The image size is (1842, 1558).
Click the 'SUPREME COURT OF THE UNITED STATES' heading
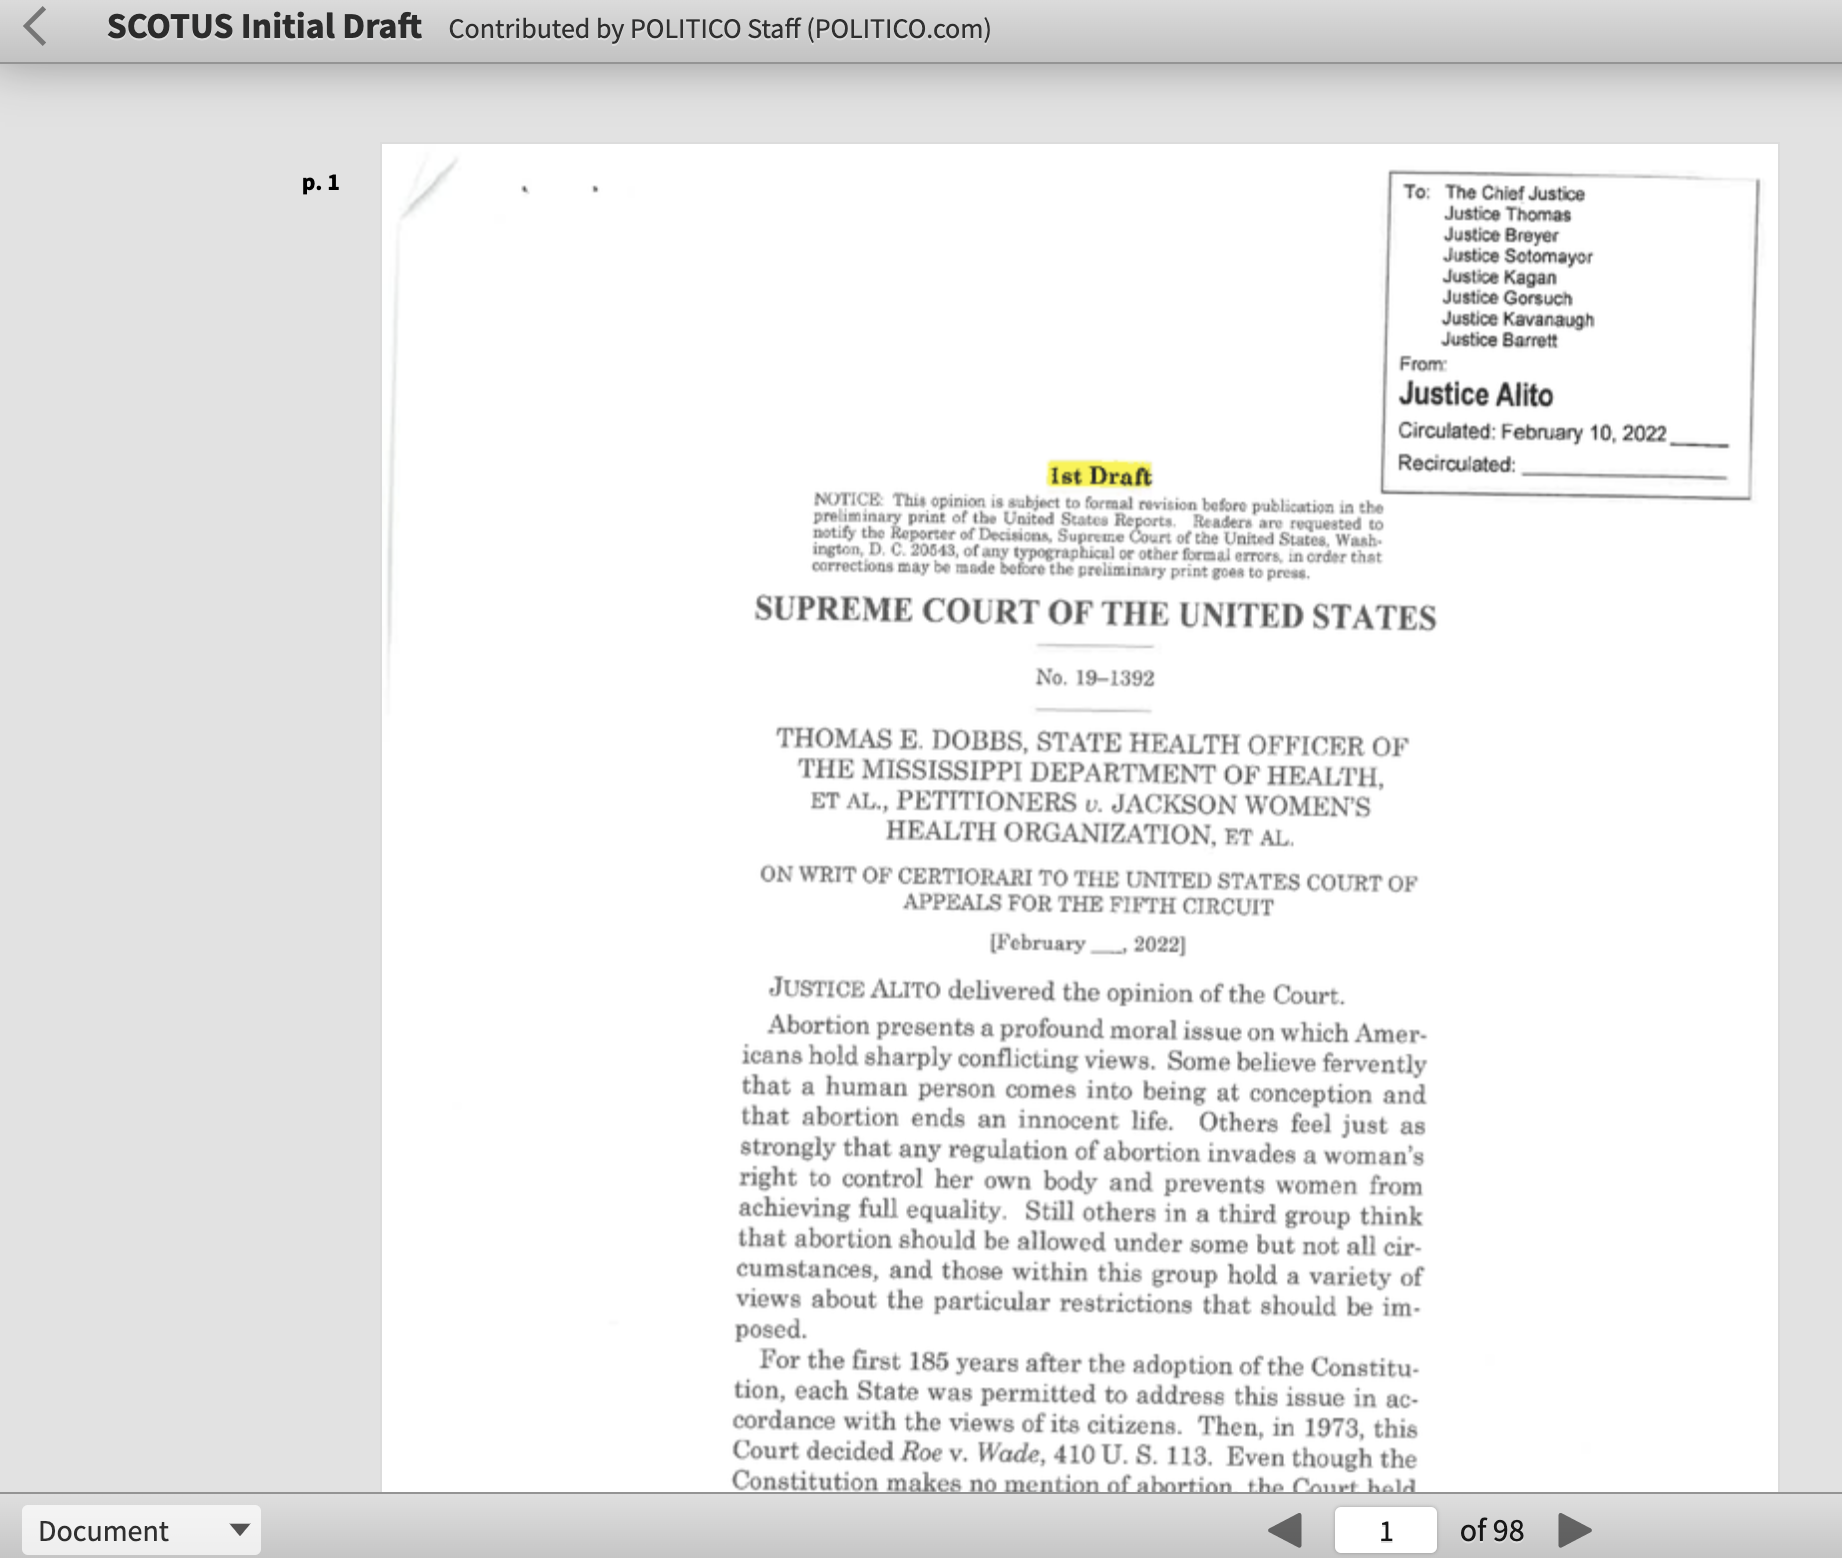coord(1095,613)
